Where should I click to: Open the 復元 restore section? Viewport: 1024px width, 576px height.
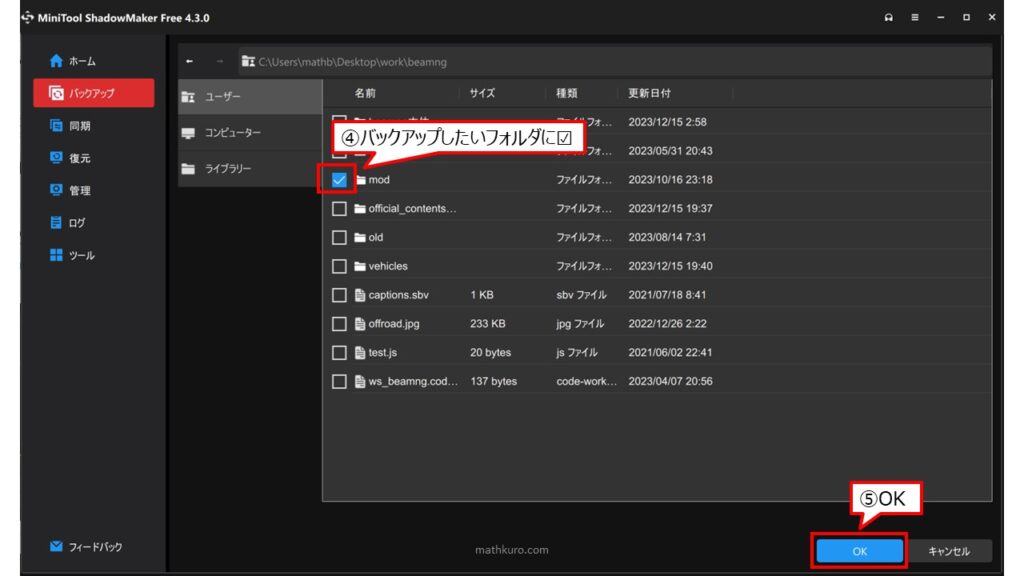click(70, 158)
